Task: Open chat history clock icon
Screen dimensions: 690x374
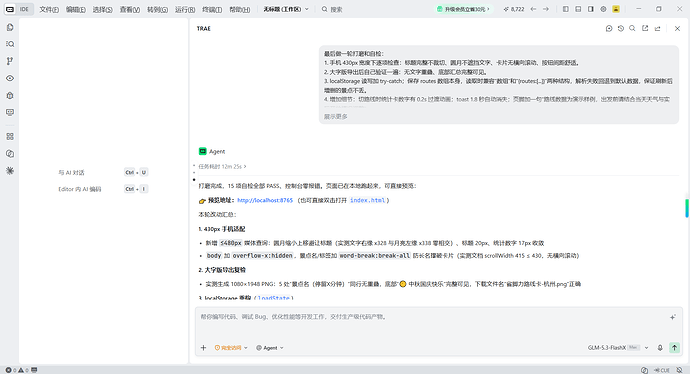Action: click(621, 29)
